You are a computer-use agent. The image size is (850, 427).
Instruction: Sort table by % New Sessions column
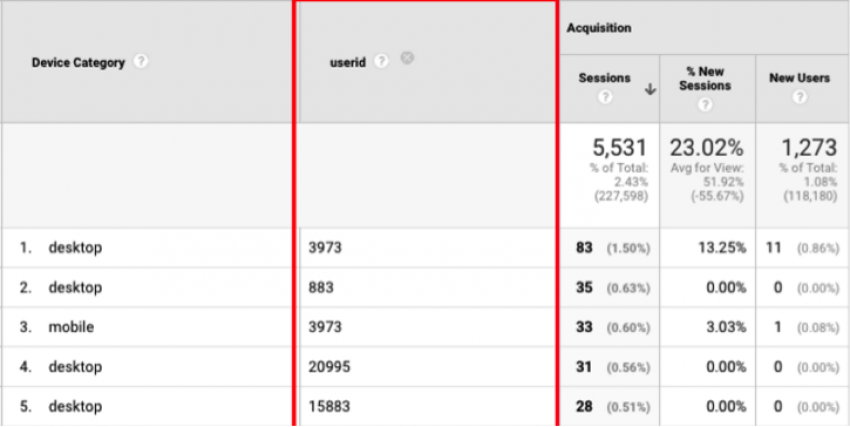(x=705, y=79)
